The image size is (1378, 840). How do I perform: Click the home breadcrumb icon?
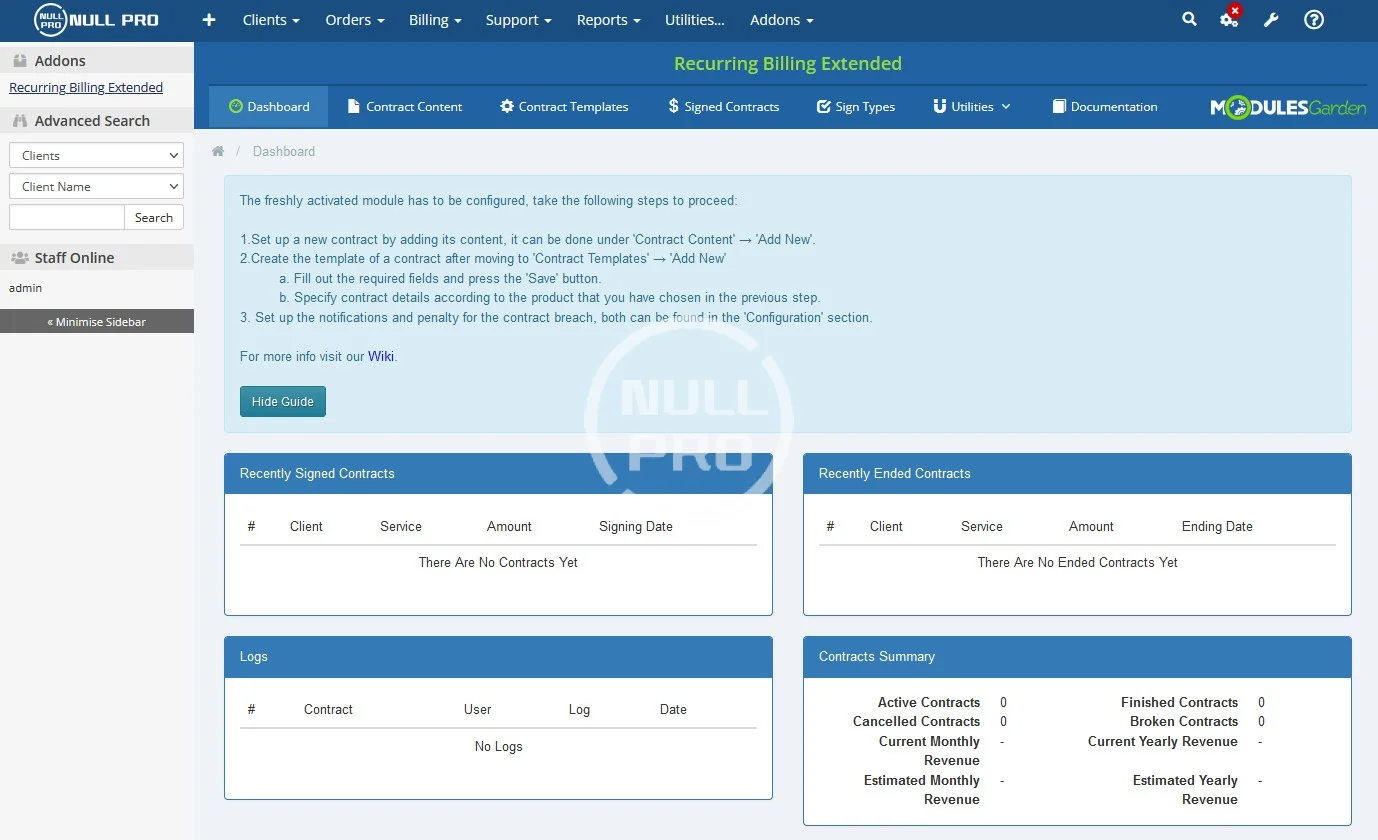click(218, 152)
